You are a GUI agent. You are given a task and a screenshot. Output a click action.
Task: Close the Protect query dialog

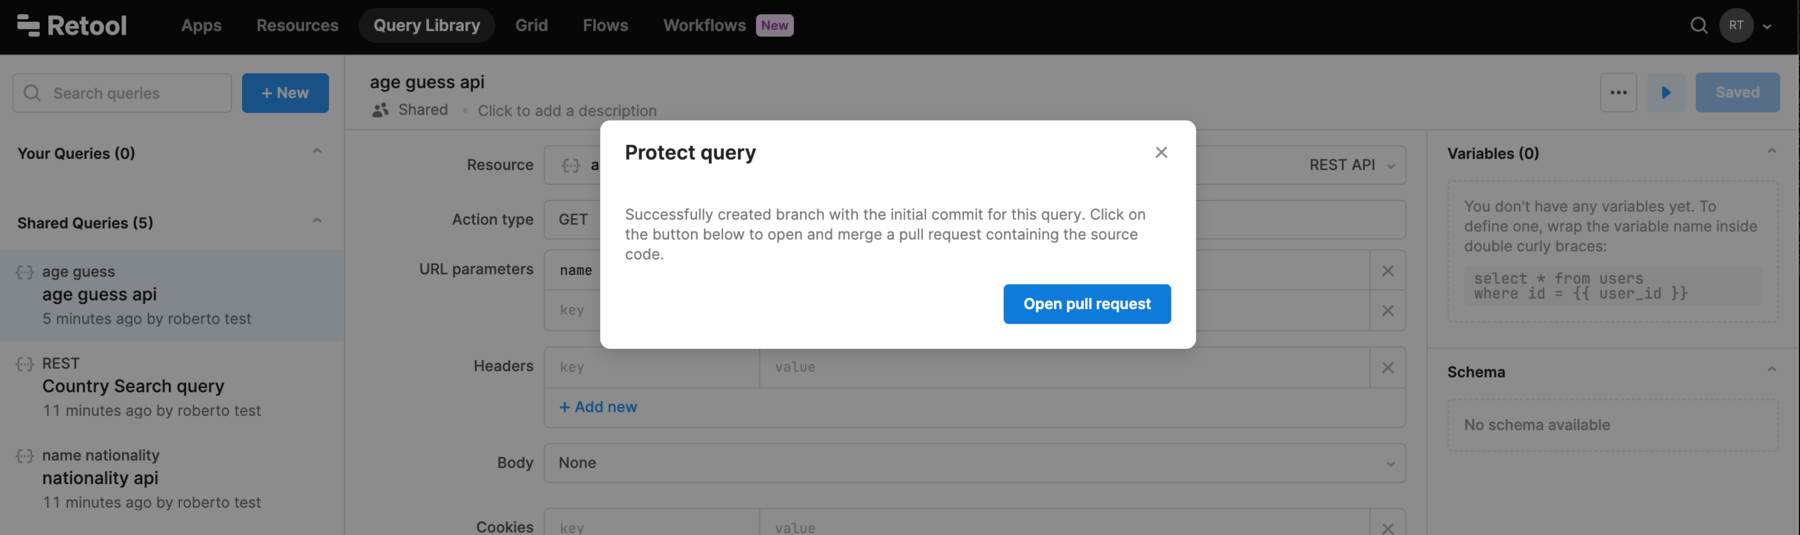tap(1161, 152)
